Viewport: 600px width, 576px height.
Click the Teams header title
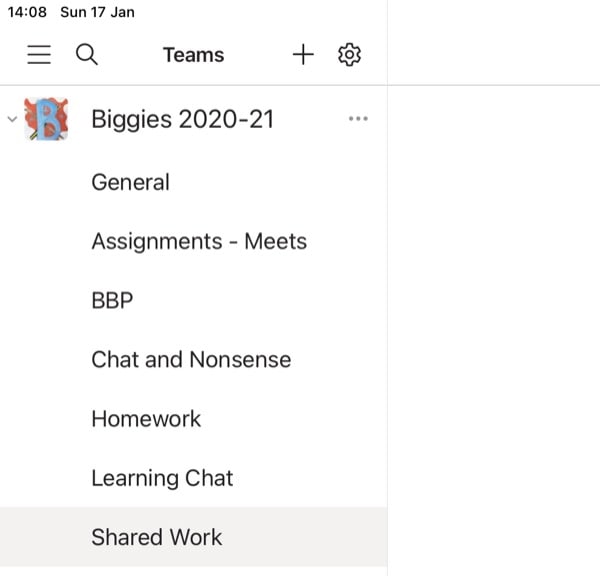(194, 55)
